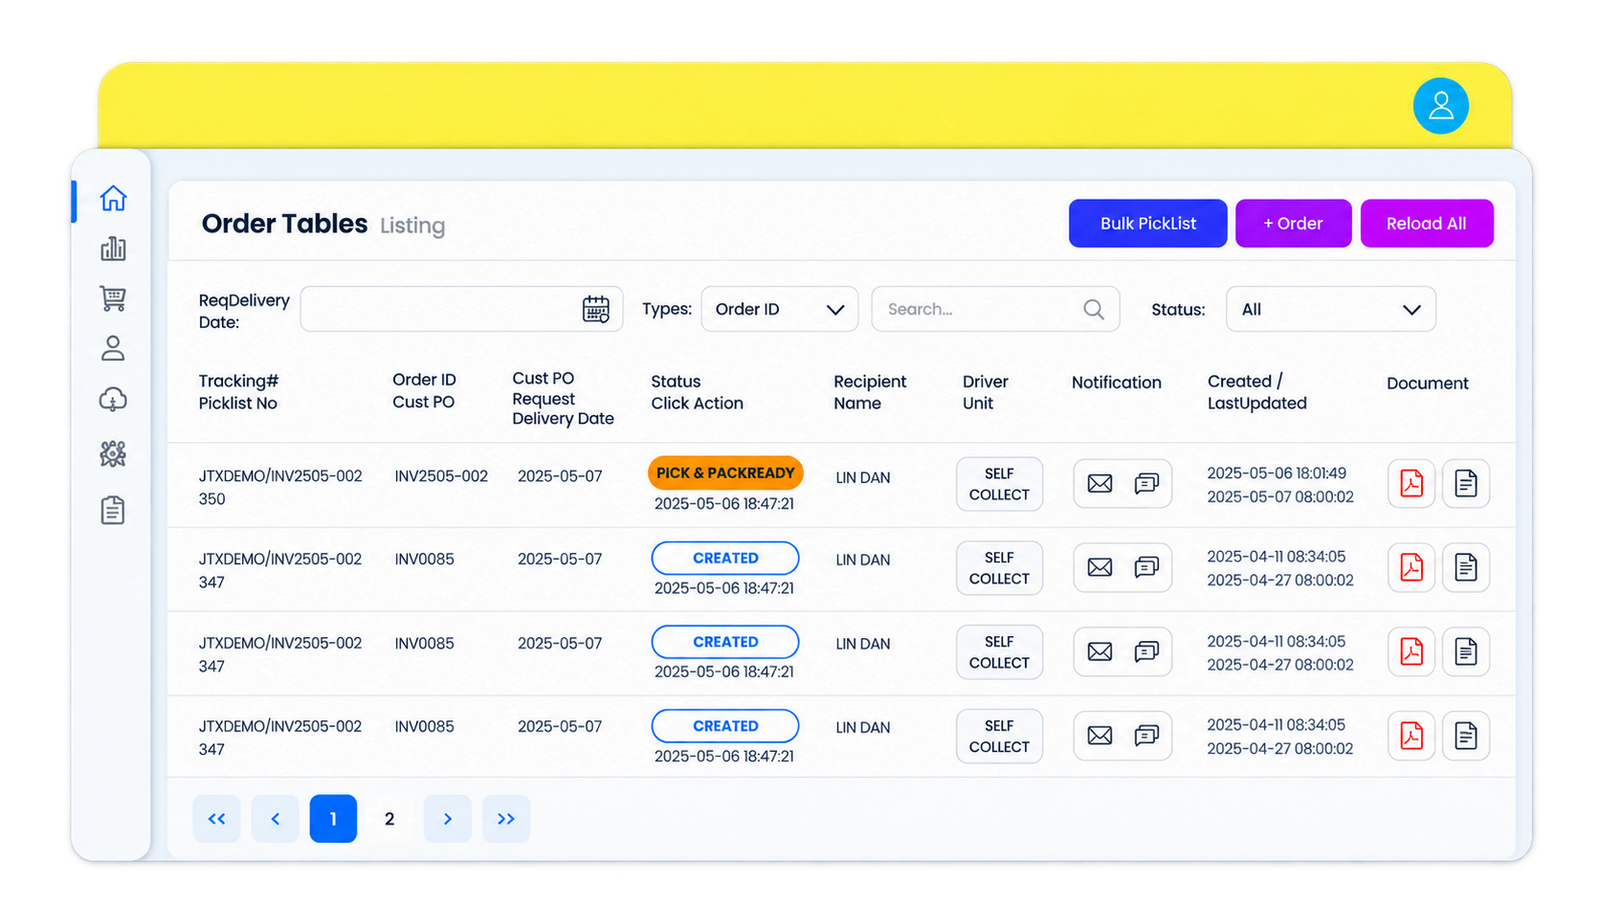Go to first page with << button
The width and height of the screenshot is (1600, 900).
coord(217,819)
